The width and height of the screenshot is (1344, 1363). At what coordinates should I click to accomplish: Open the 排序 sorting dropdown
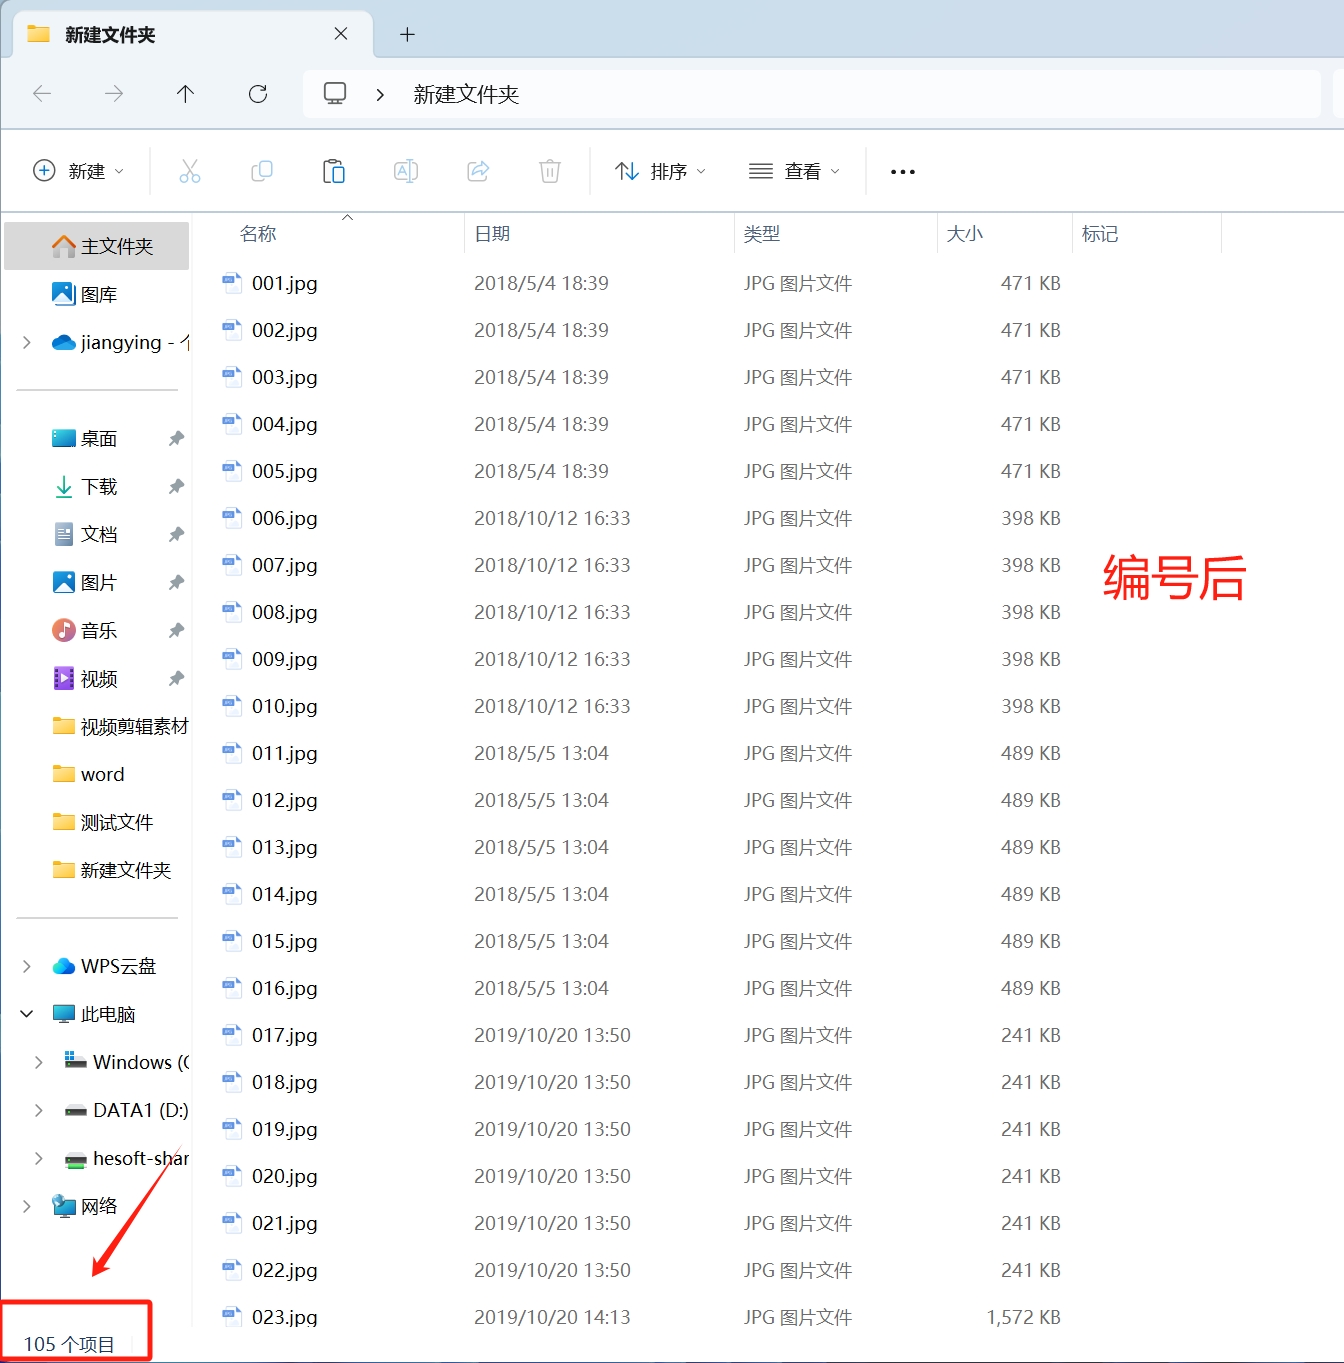(659, 170)
